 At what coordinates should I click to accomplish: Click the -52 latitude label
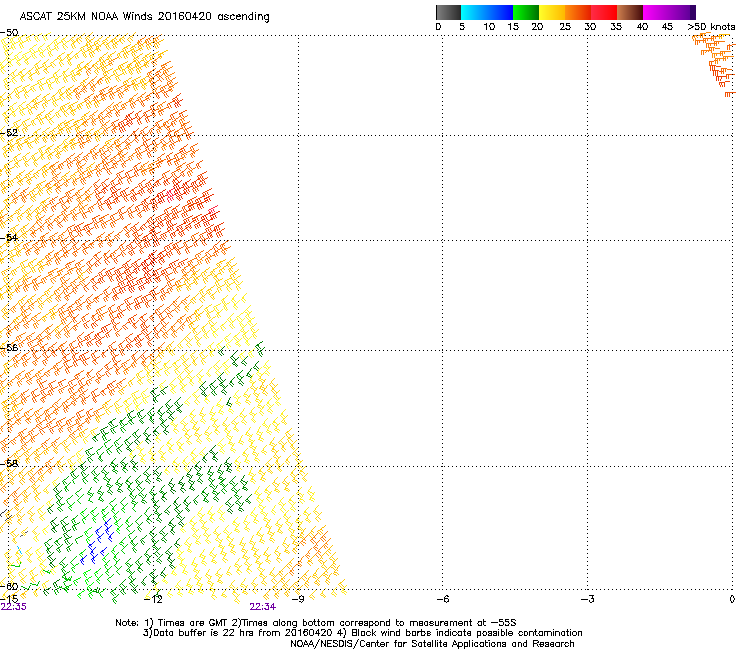click(x=9, y=133)
